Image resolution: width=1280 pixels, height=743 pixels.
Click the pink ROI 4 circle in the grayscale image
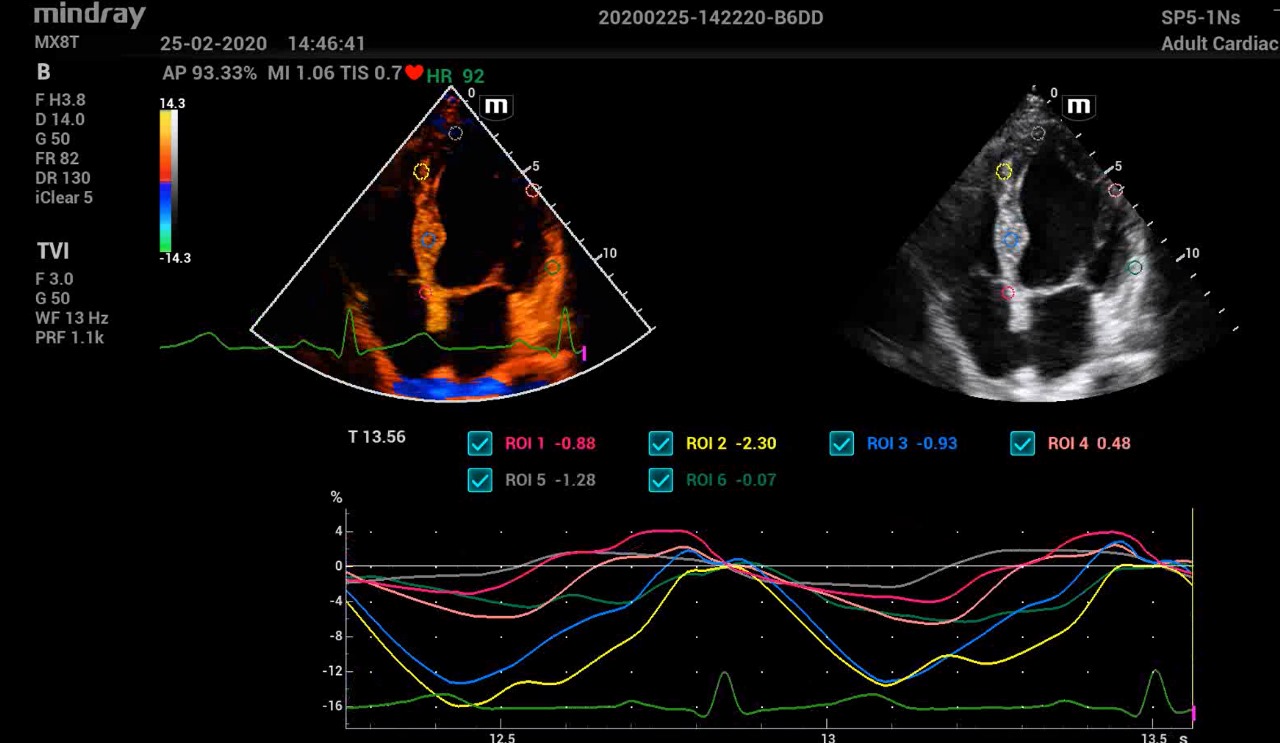coord(1115,190)
